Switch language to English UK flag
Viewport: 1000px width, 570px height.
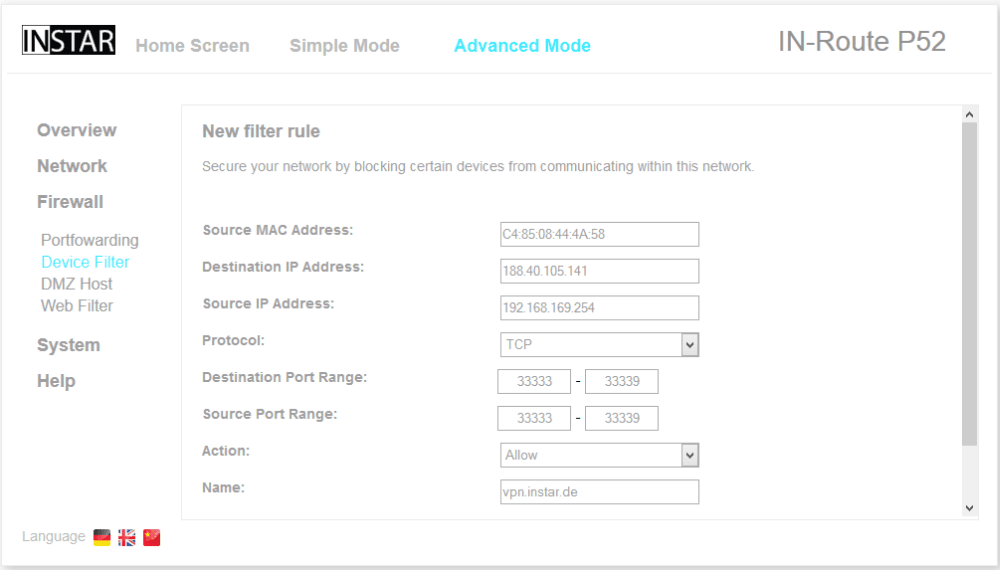pyautogui.click(x=127, y=537)
